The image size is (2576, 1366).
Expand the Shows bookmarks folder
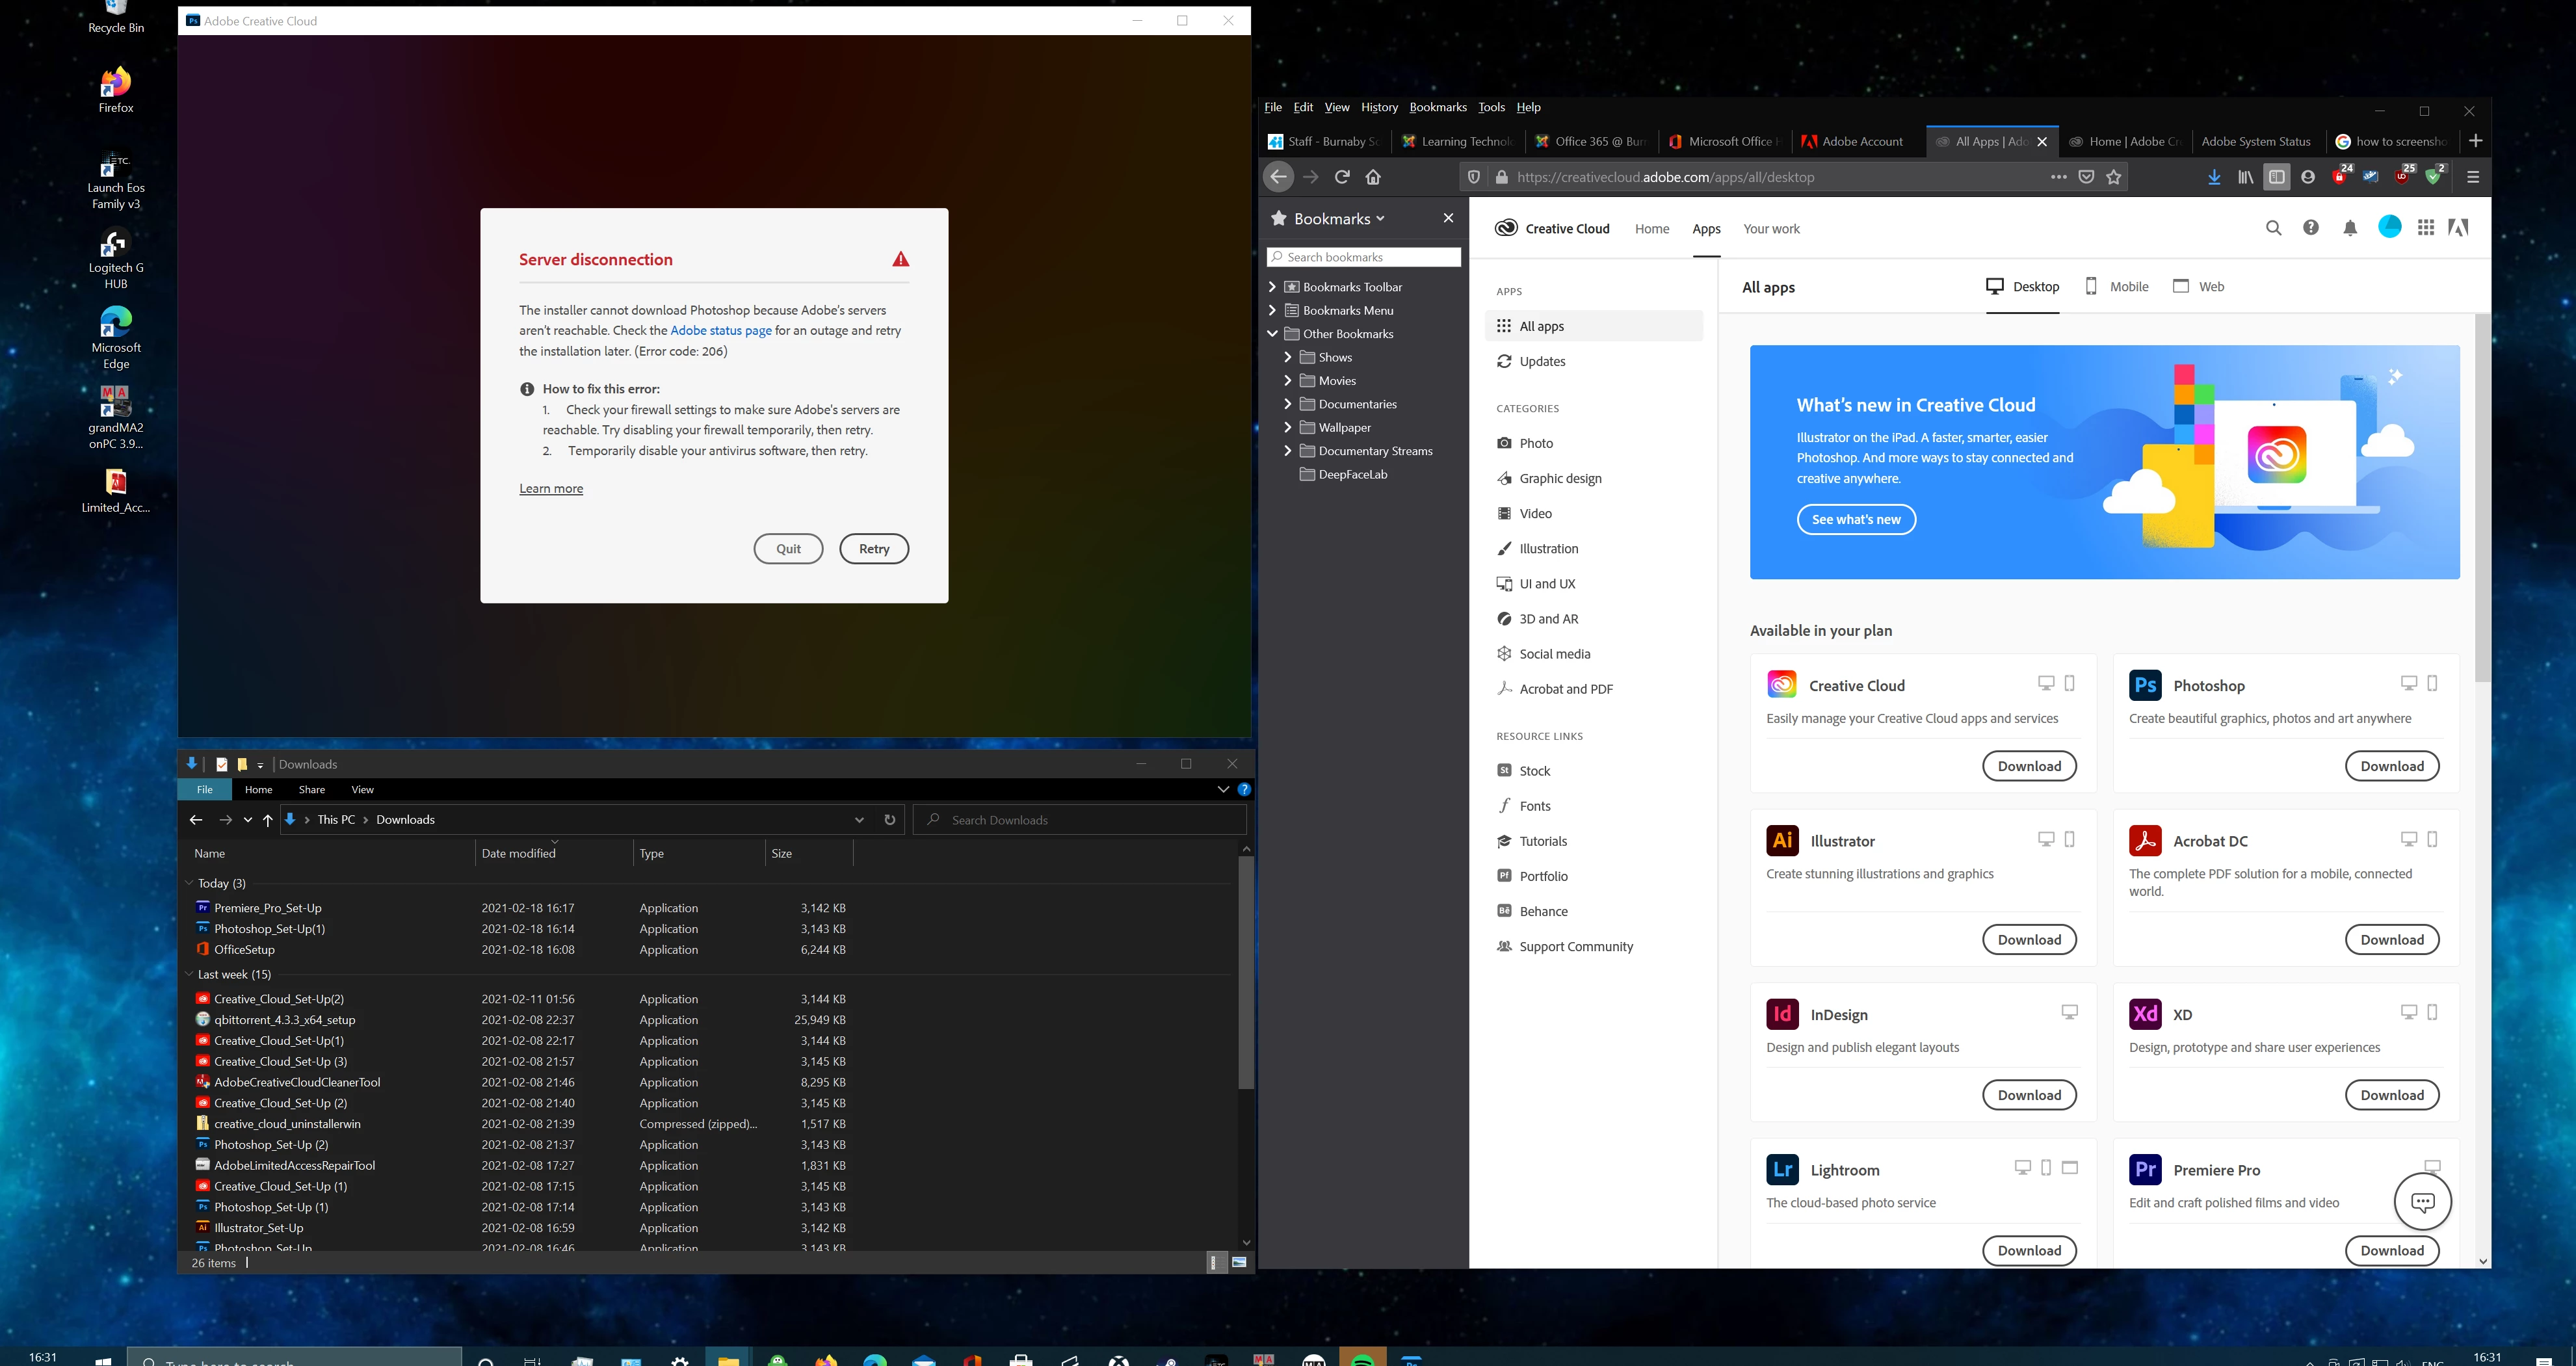click(x=1288, y=357)
